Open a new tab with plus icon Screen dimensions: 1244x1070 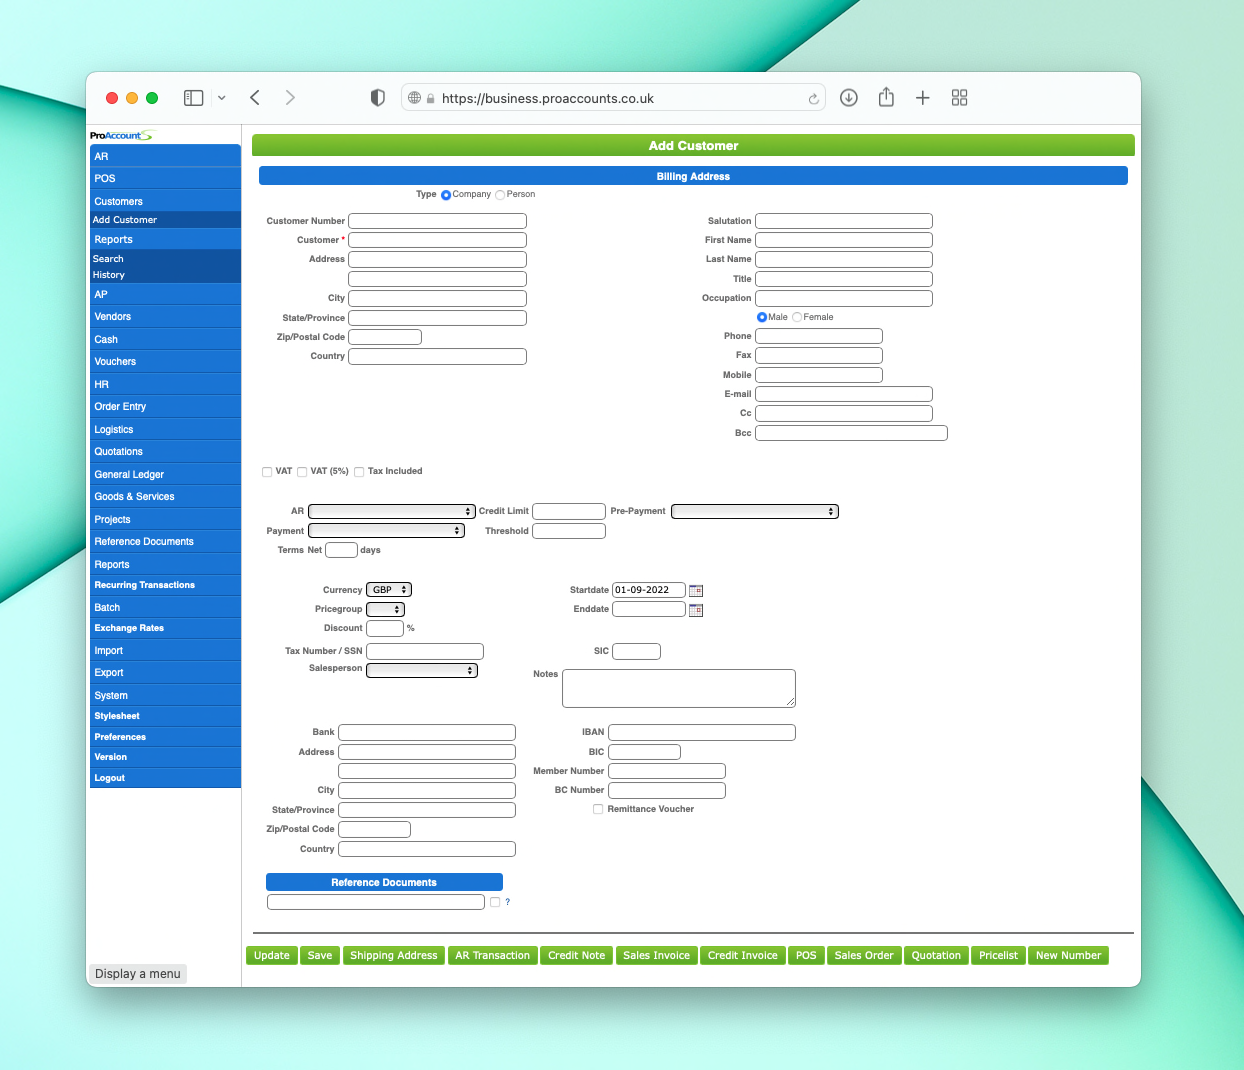pos(922,98)
